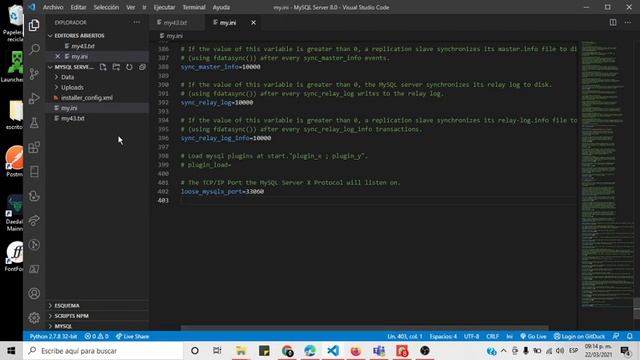Open notifications bell in status bar
The image size is (640, 360).
tap(630, 336)
